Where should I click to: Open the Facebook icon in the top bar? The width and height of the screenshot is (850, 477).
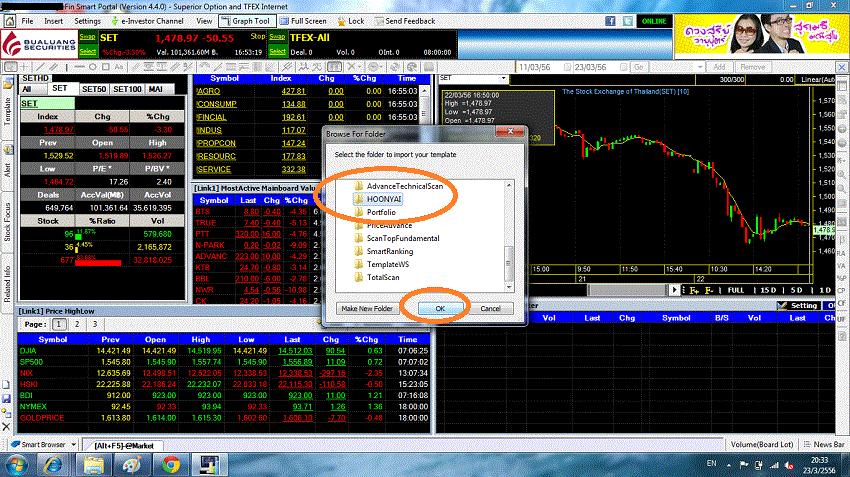pyautogui.click(x=610, y=21)
